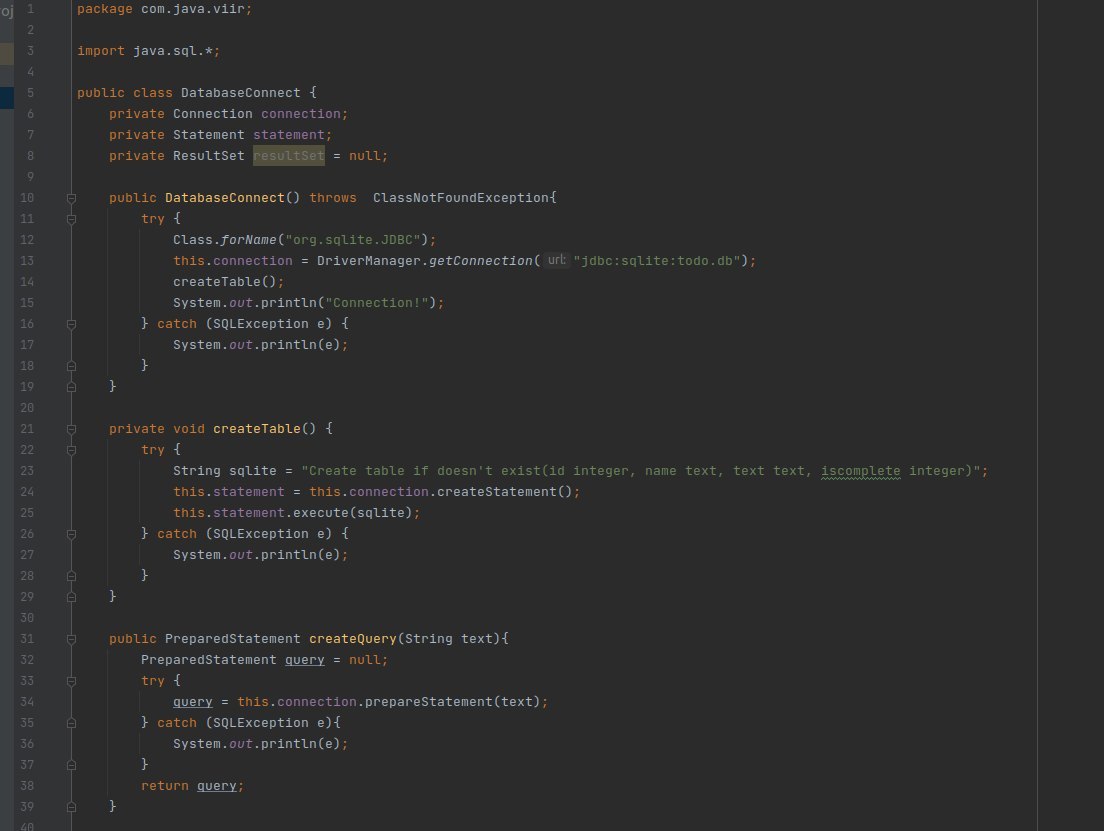
Task: Click the url parameter hint
Action: point(556,260)
